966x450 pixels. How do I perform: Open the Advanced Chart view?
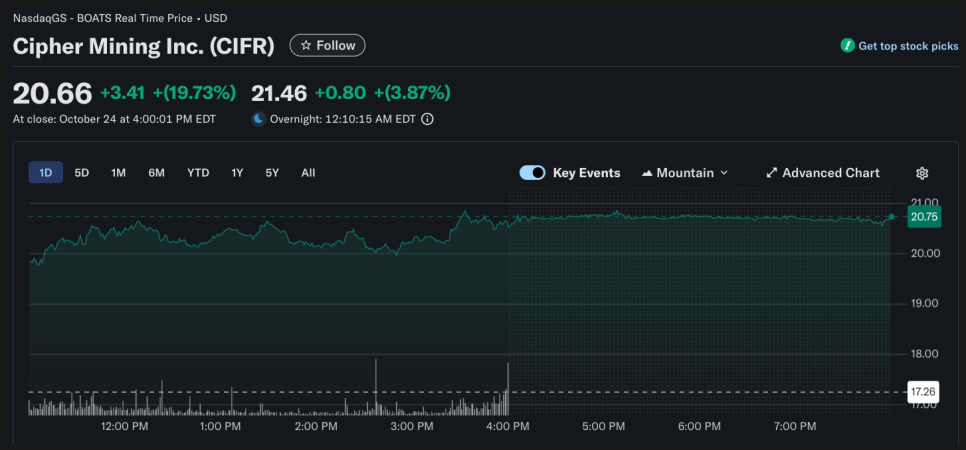coord(830,173)
